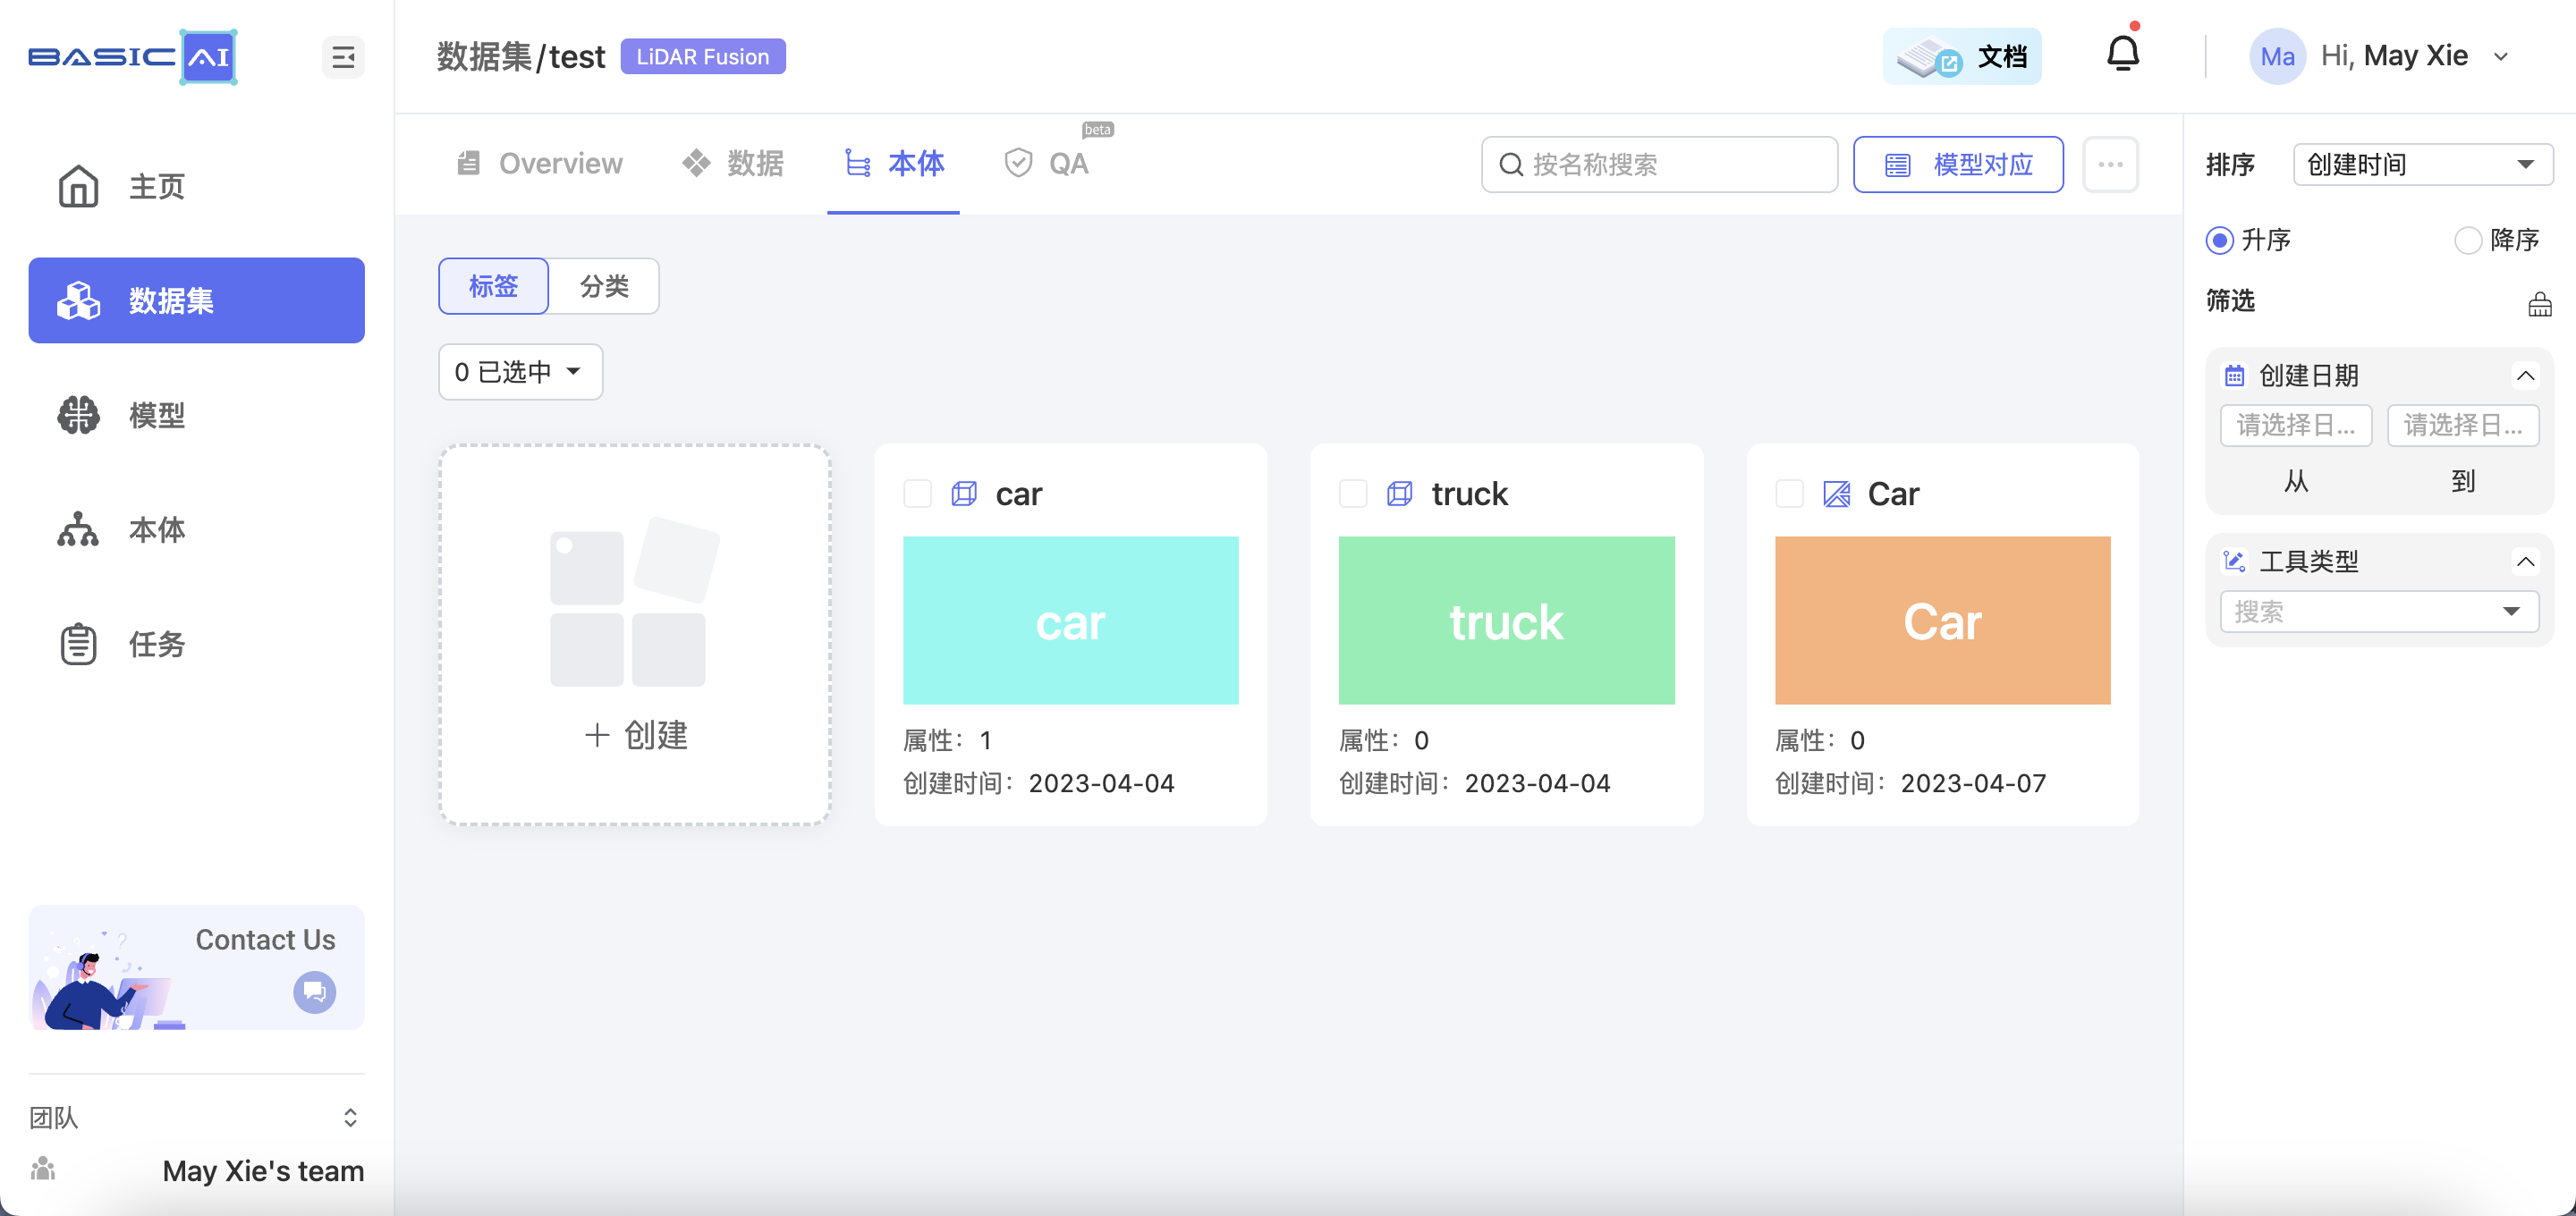The image size is (2576, 1216).
Task: Open the 文档 documentation link
Action: point(1962,57)
